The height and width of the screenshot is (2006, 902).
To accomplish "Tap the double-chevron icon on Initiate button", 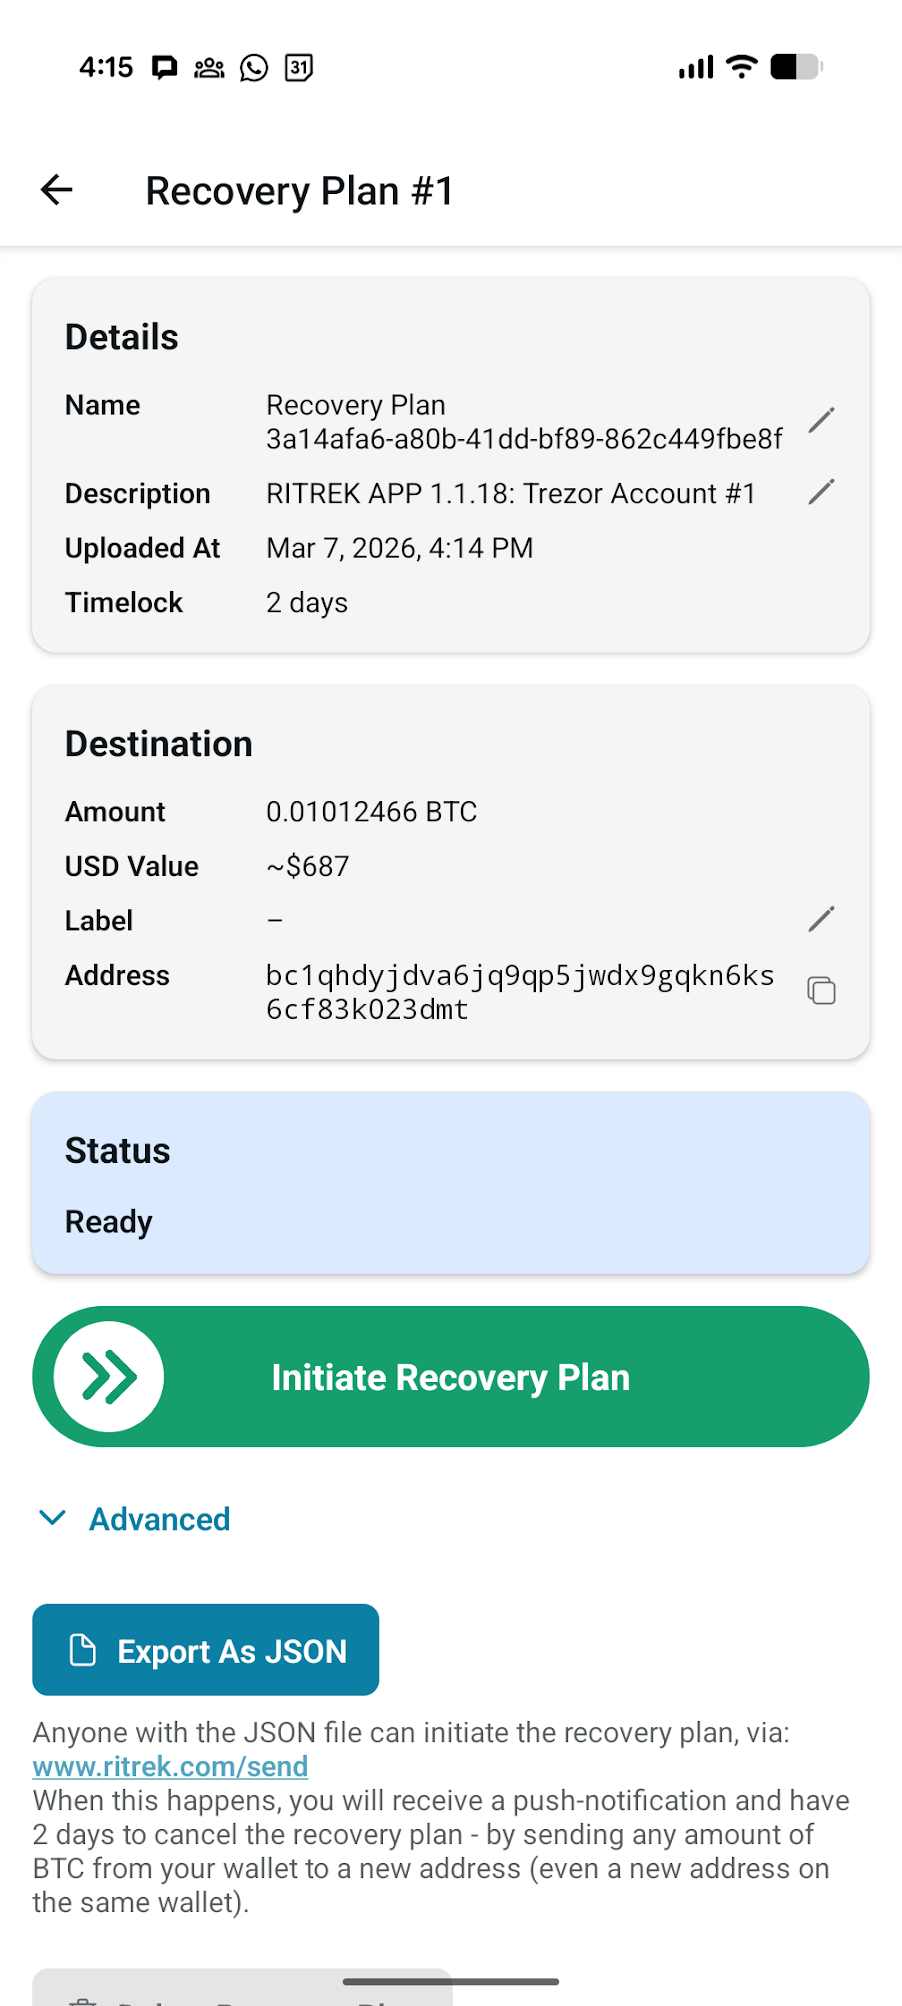I will [109, 1377].
